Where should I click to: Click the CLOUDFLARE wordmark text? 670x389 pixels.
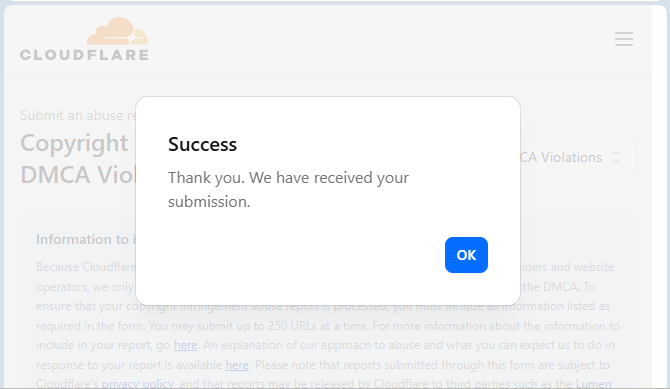click(x=84, y=55)
